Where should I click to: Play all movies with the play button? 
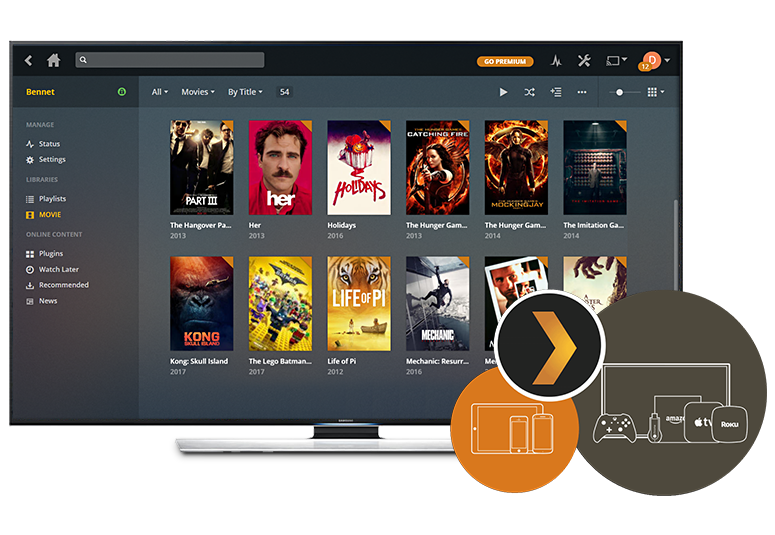point(503,92)
